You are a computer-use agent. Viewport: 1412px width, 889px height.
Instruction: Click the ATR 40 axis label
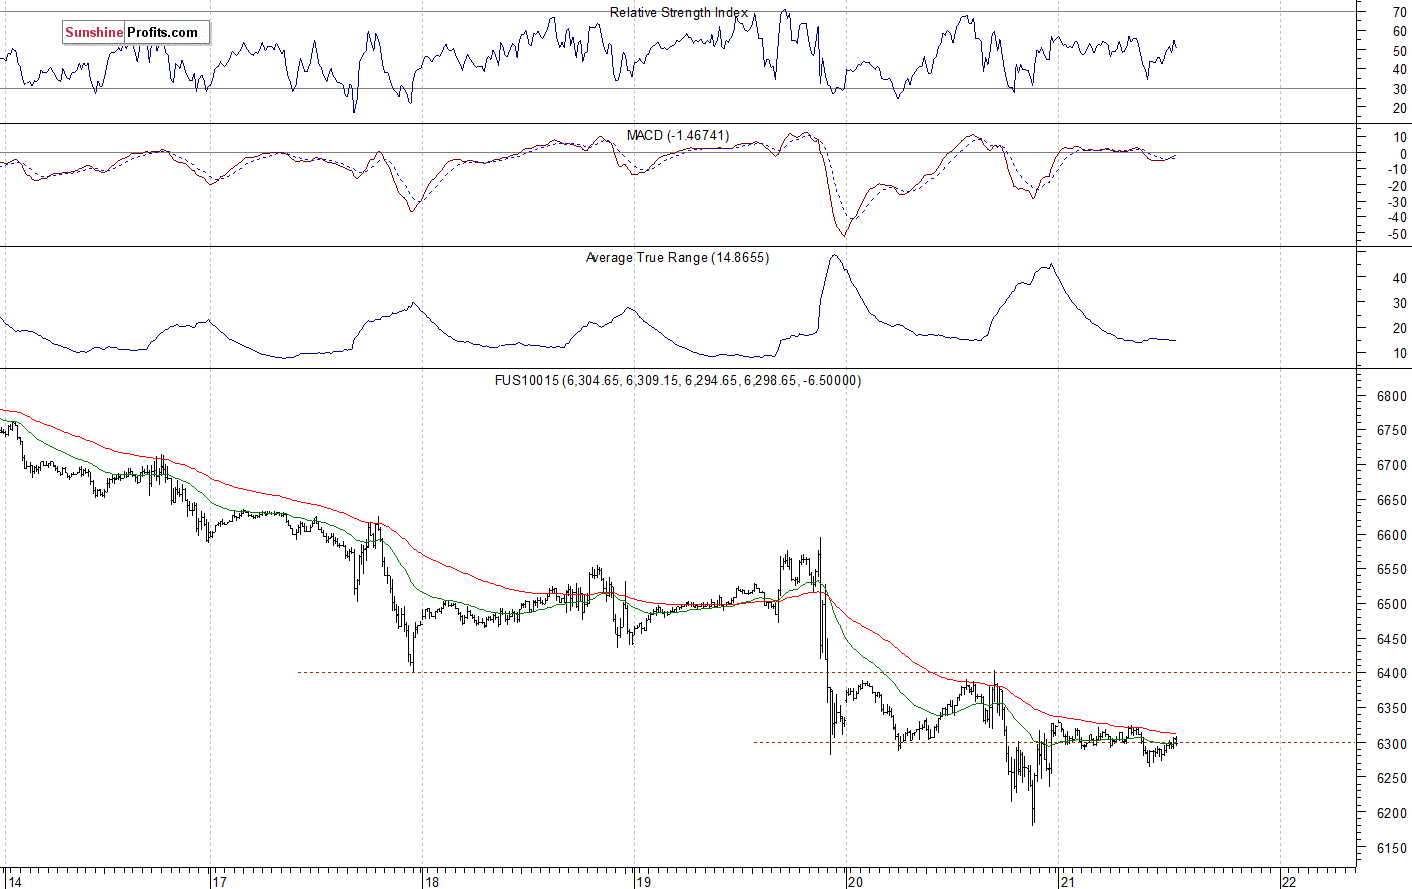pyautogui.click(x=1400, y=278)
